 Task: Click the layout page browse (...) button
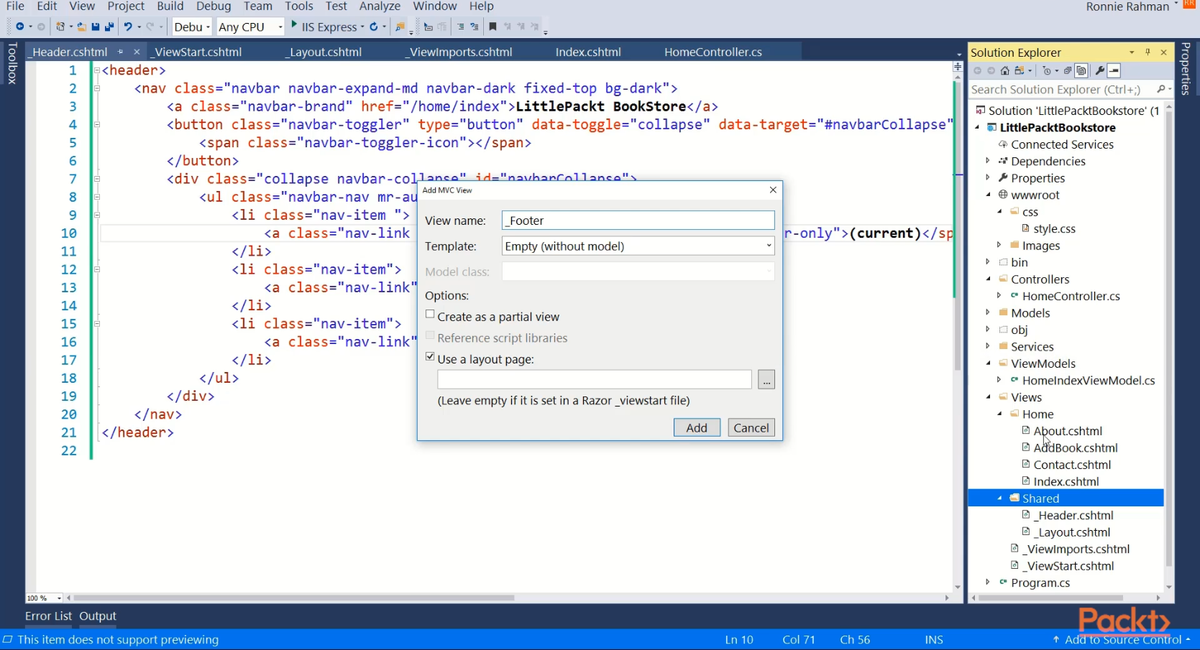click(x=766, y=380)
